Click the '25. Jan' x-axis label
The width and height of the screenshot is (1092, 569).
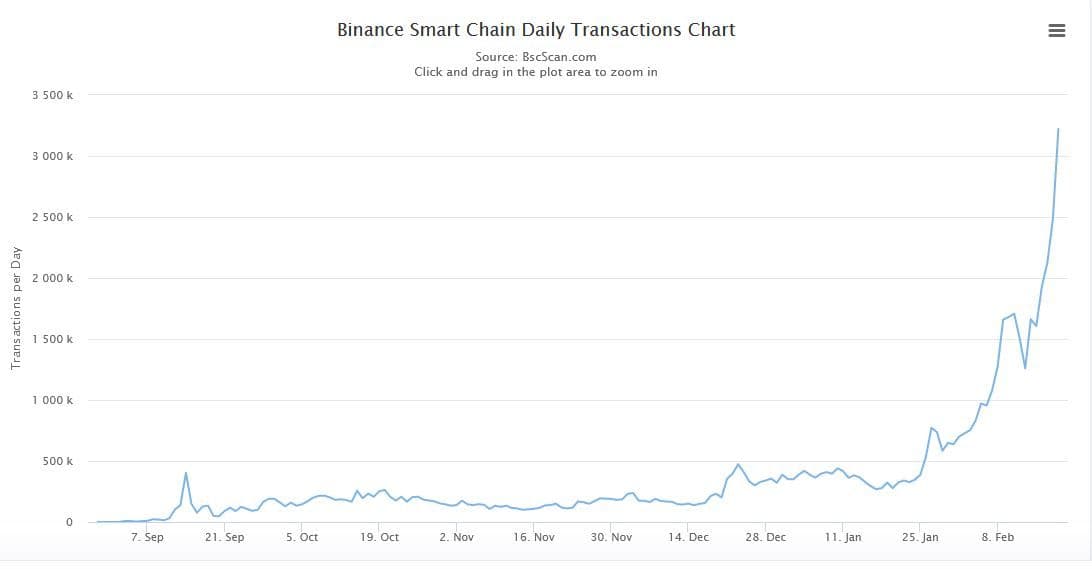tap(920, 537)
